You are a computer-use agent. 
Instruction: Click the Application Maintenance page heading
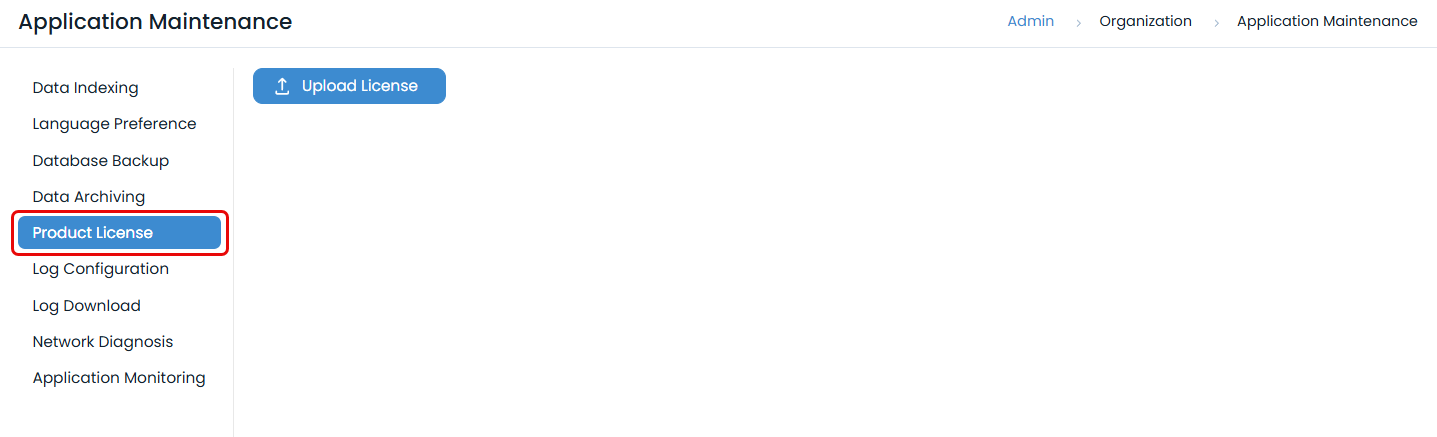click(155, 21)
